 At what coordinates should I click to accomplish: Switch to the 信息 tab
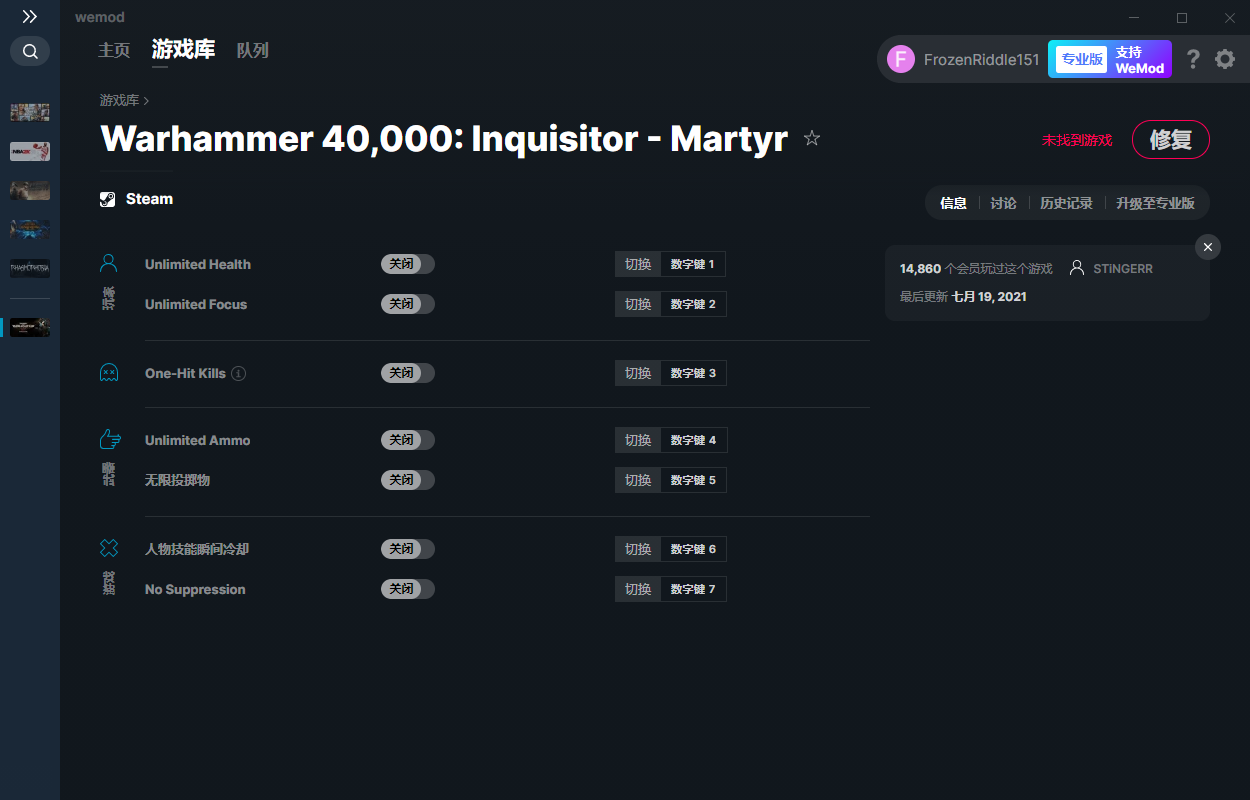click(953, 203)
